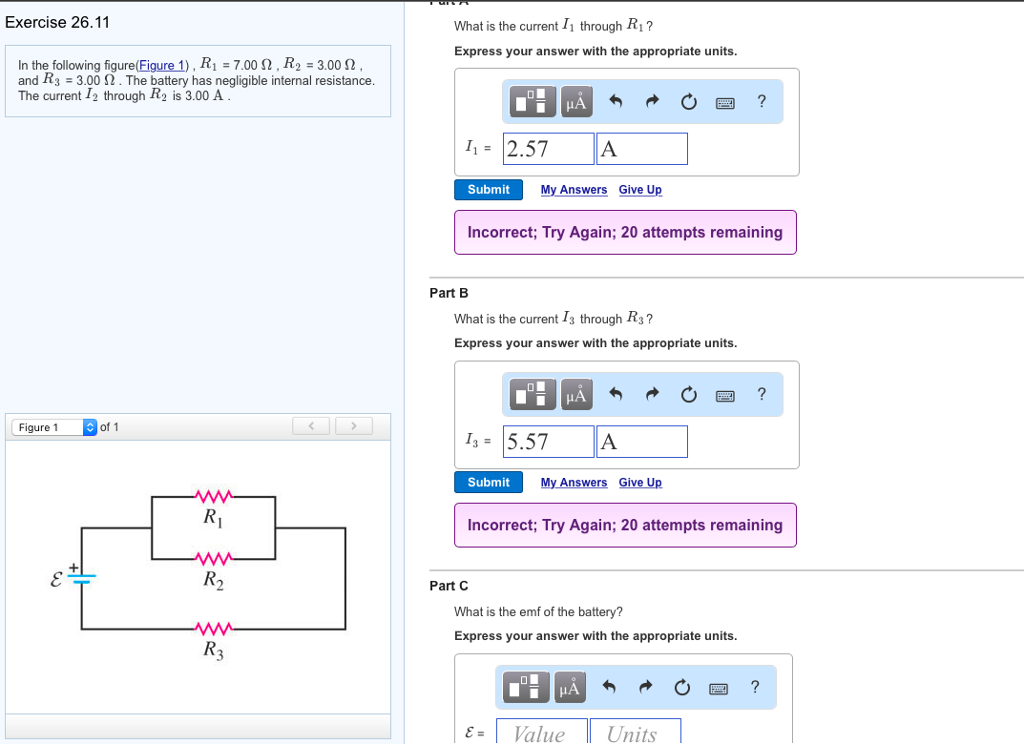Undo last edit in Part A toolbar

click(x=616, y=101)
